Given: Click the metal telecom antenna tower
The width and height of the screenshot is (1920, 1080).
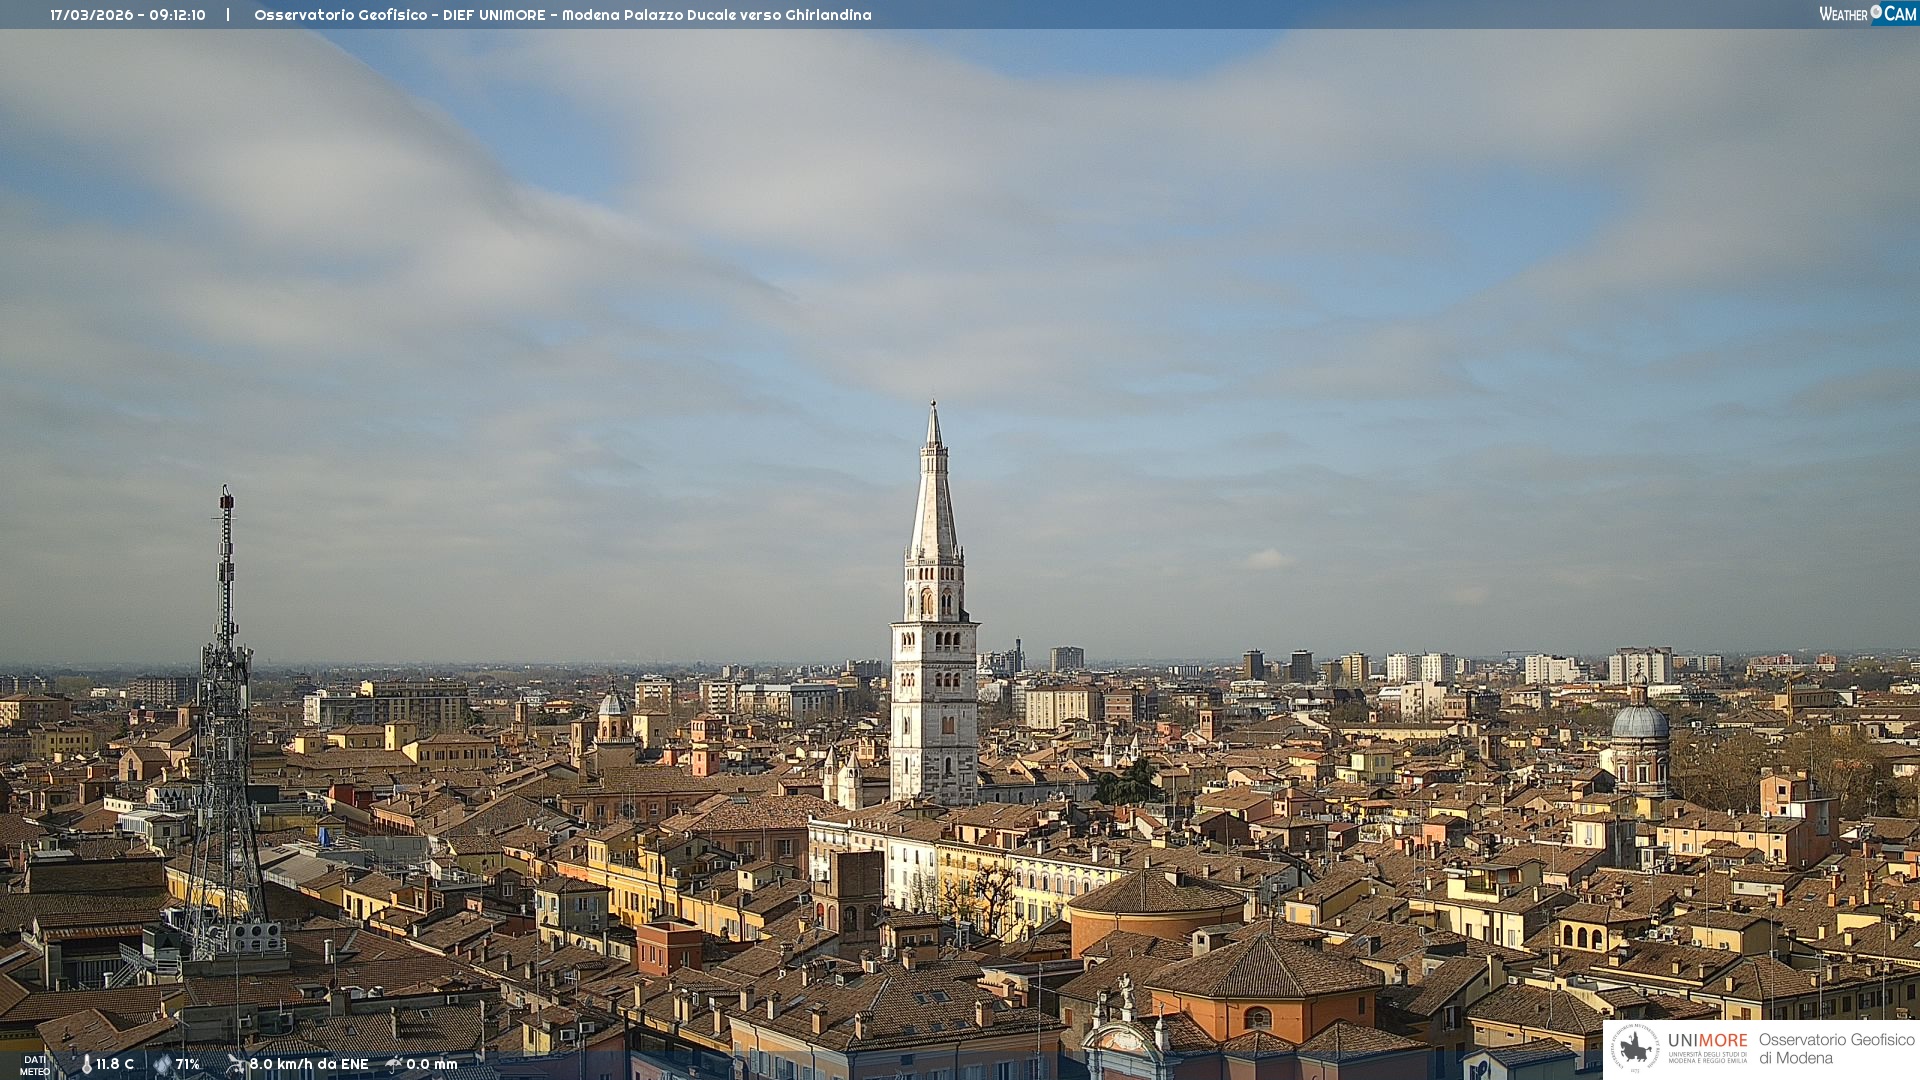Looking at the screenshot, I should coord(225,720).
